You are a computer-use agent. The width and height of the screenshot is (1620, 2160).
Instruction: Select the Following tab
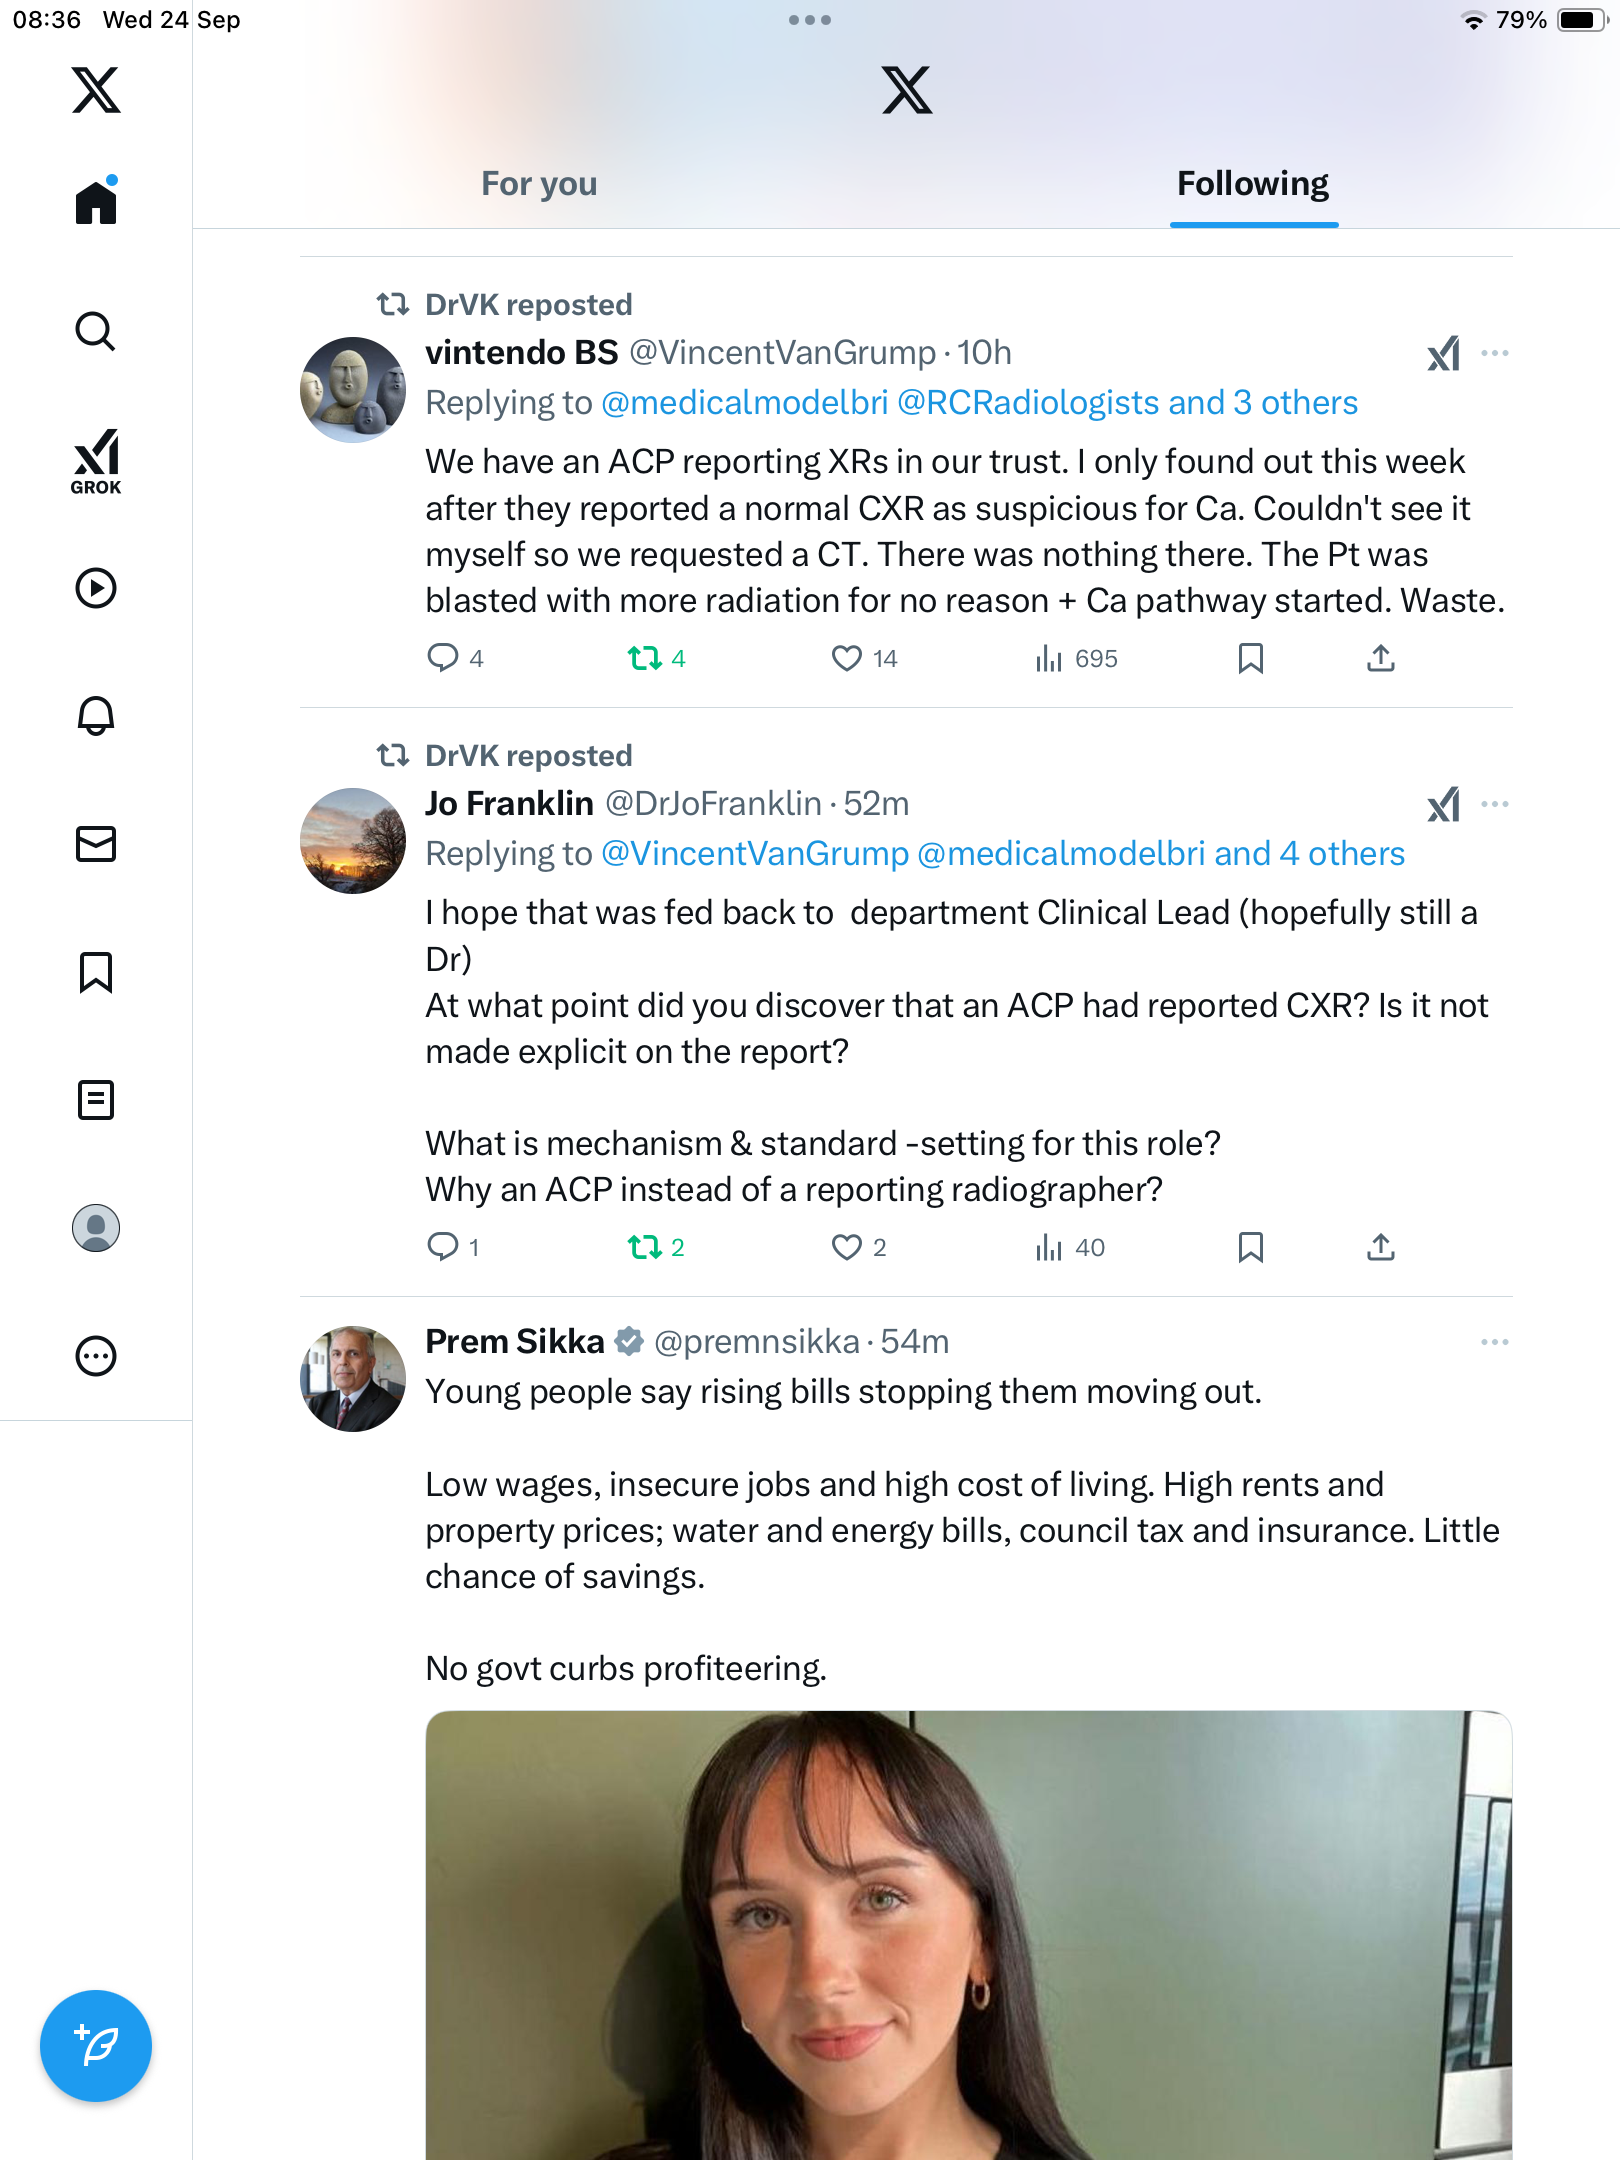[1253, 184]
